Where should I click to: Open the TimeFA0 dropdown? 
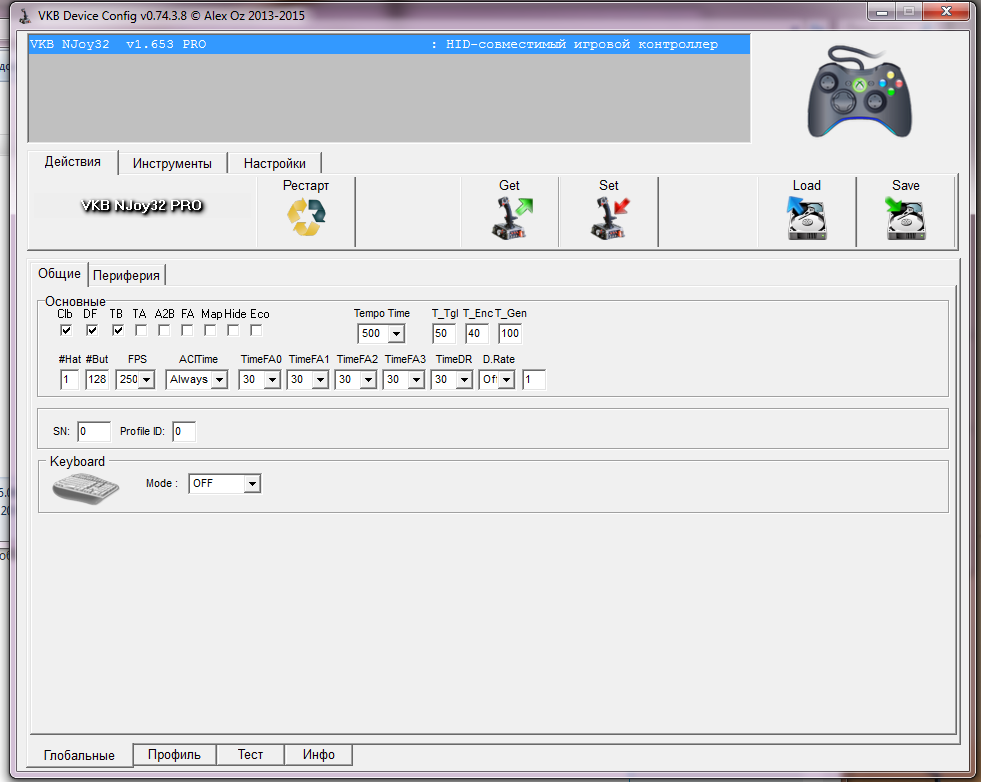[x=272, y=379]
